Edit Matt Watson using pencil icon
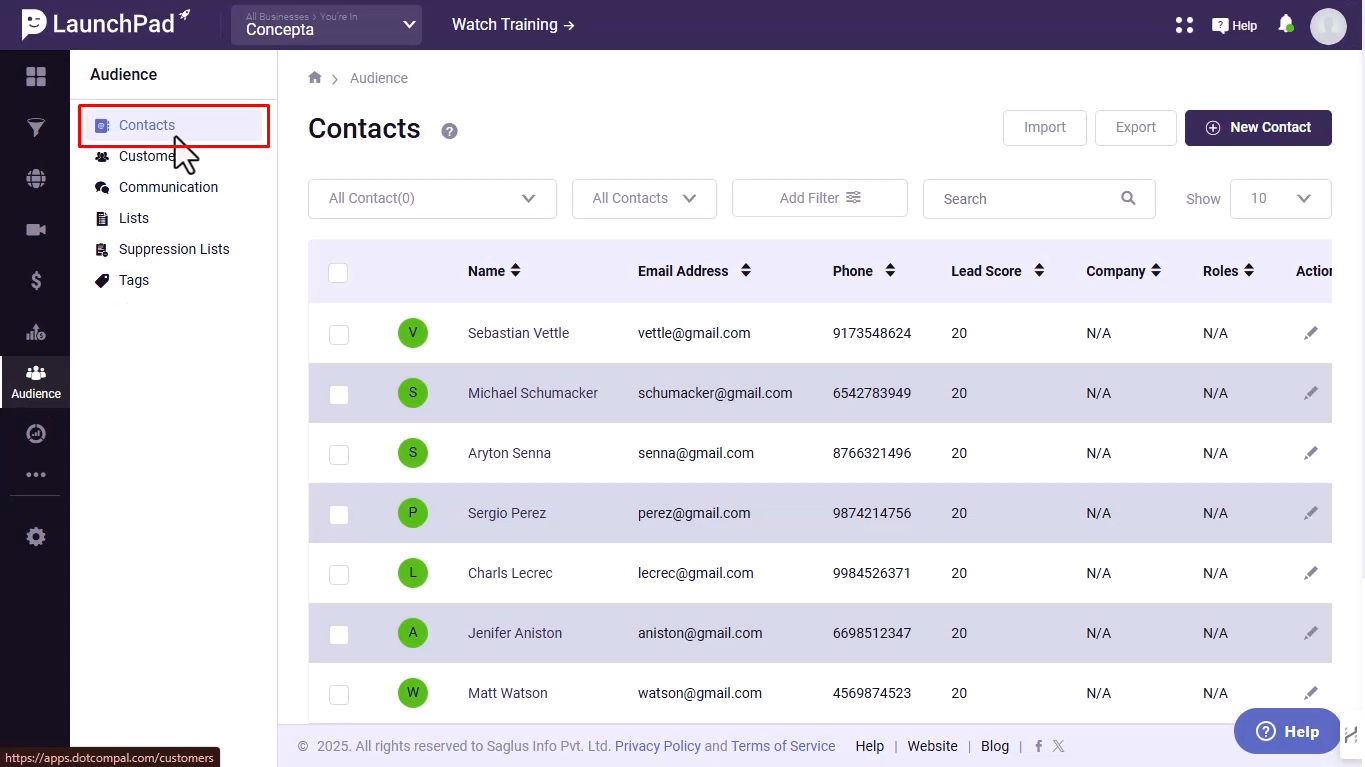The image size is (1365, 767). 1311,693
